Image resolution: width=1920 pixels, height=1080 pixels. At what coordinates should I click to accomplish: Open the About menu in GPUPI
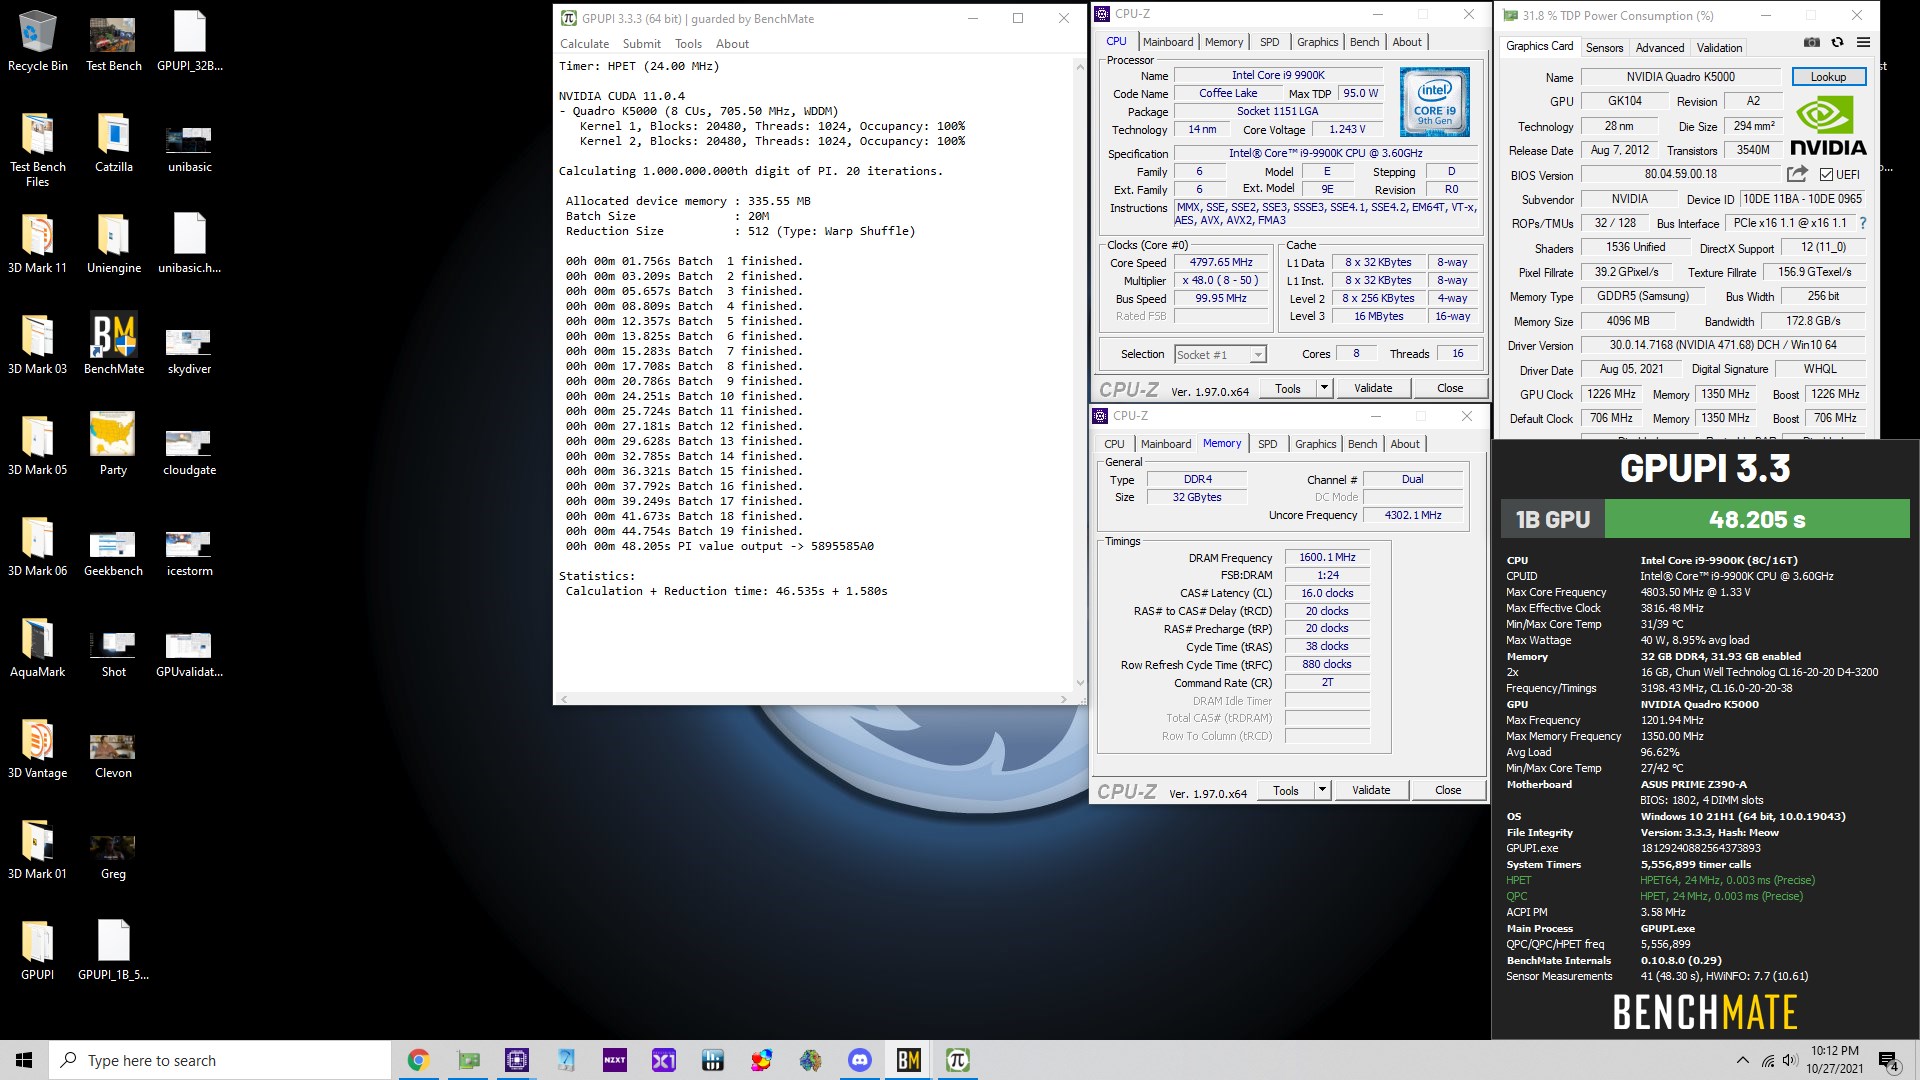732,44
